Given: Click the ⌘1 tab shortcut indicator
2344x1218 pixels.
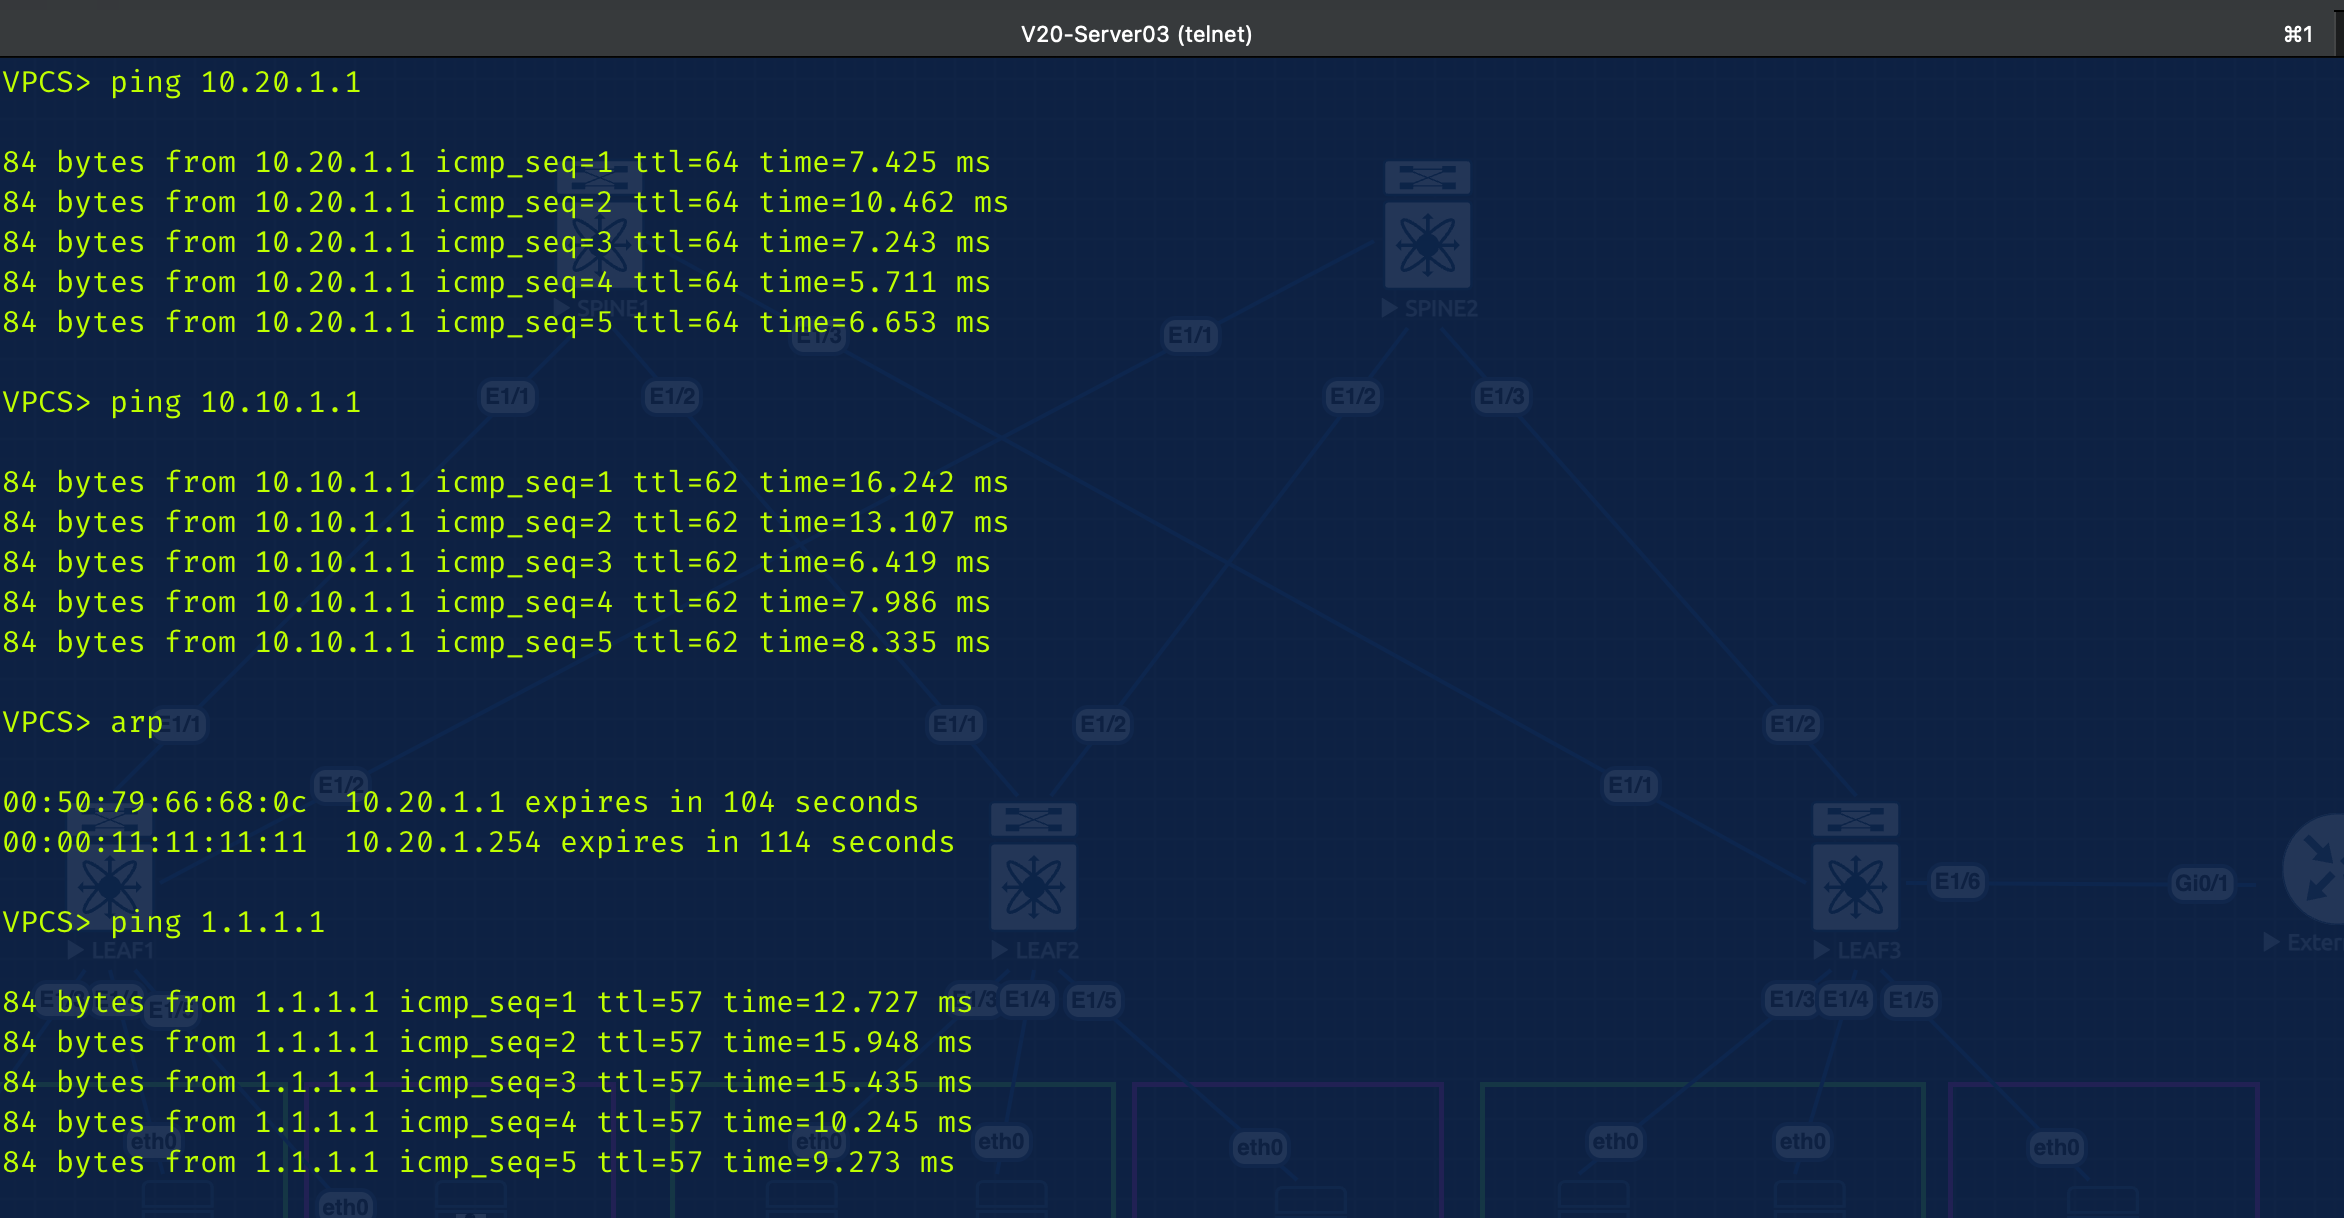Looking at the screenshot, I should [2298, 34].
